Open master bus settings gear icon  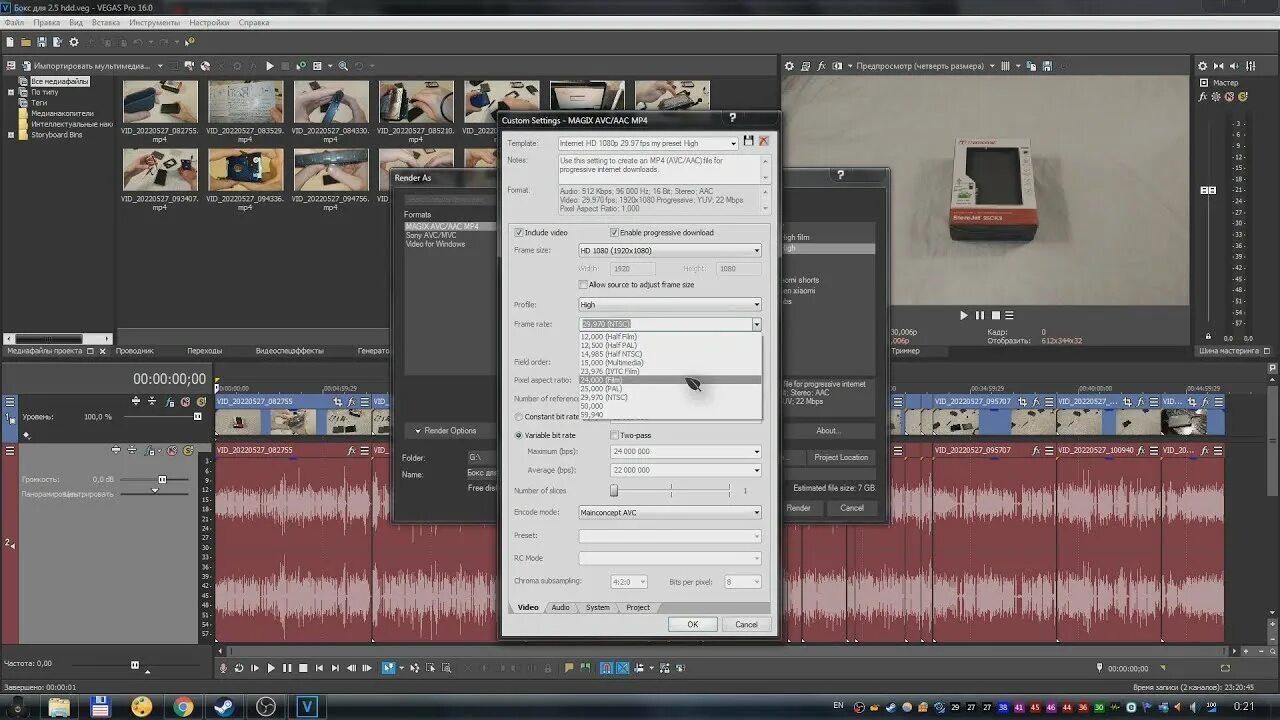(1203, 66)
